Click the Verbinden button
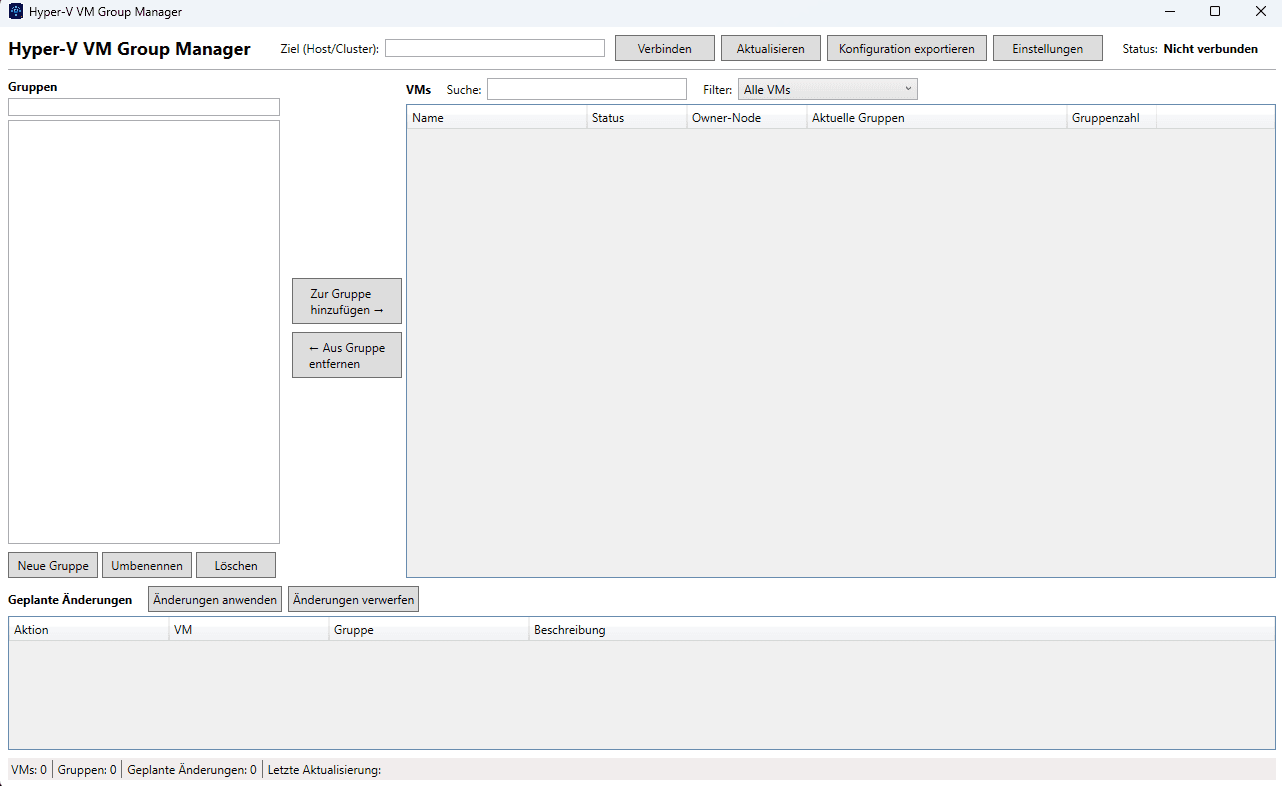Viewport: 1282px width, 786px height. pos(665,48)
